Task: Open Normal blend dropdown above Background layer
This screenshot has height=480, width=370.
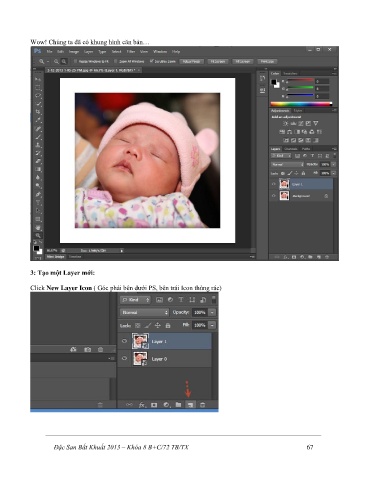Action: [x=287, y=164]
